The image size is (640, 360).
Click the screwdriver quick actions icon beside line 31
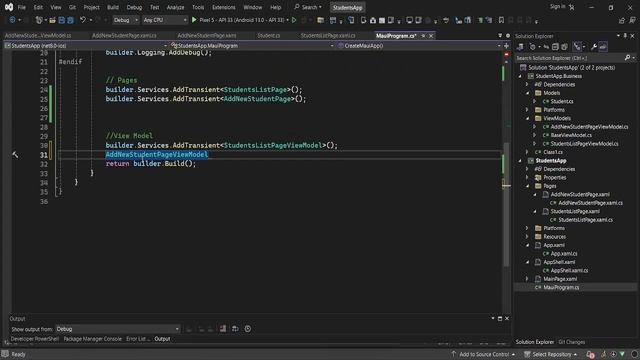[x=15, y=154]
